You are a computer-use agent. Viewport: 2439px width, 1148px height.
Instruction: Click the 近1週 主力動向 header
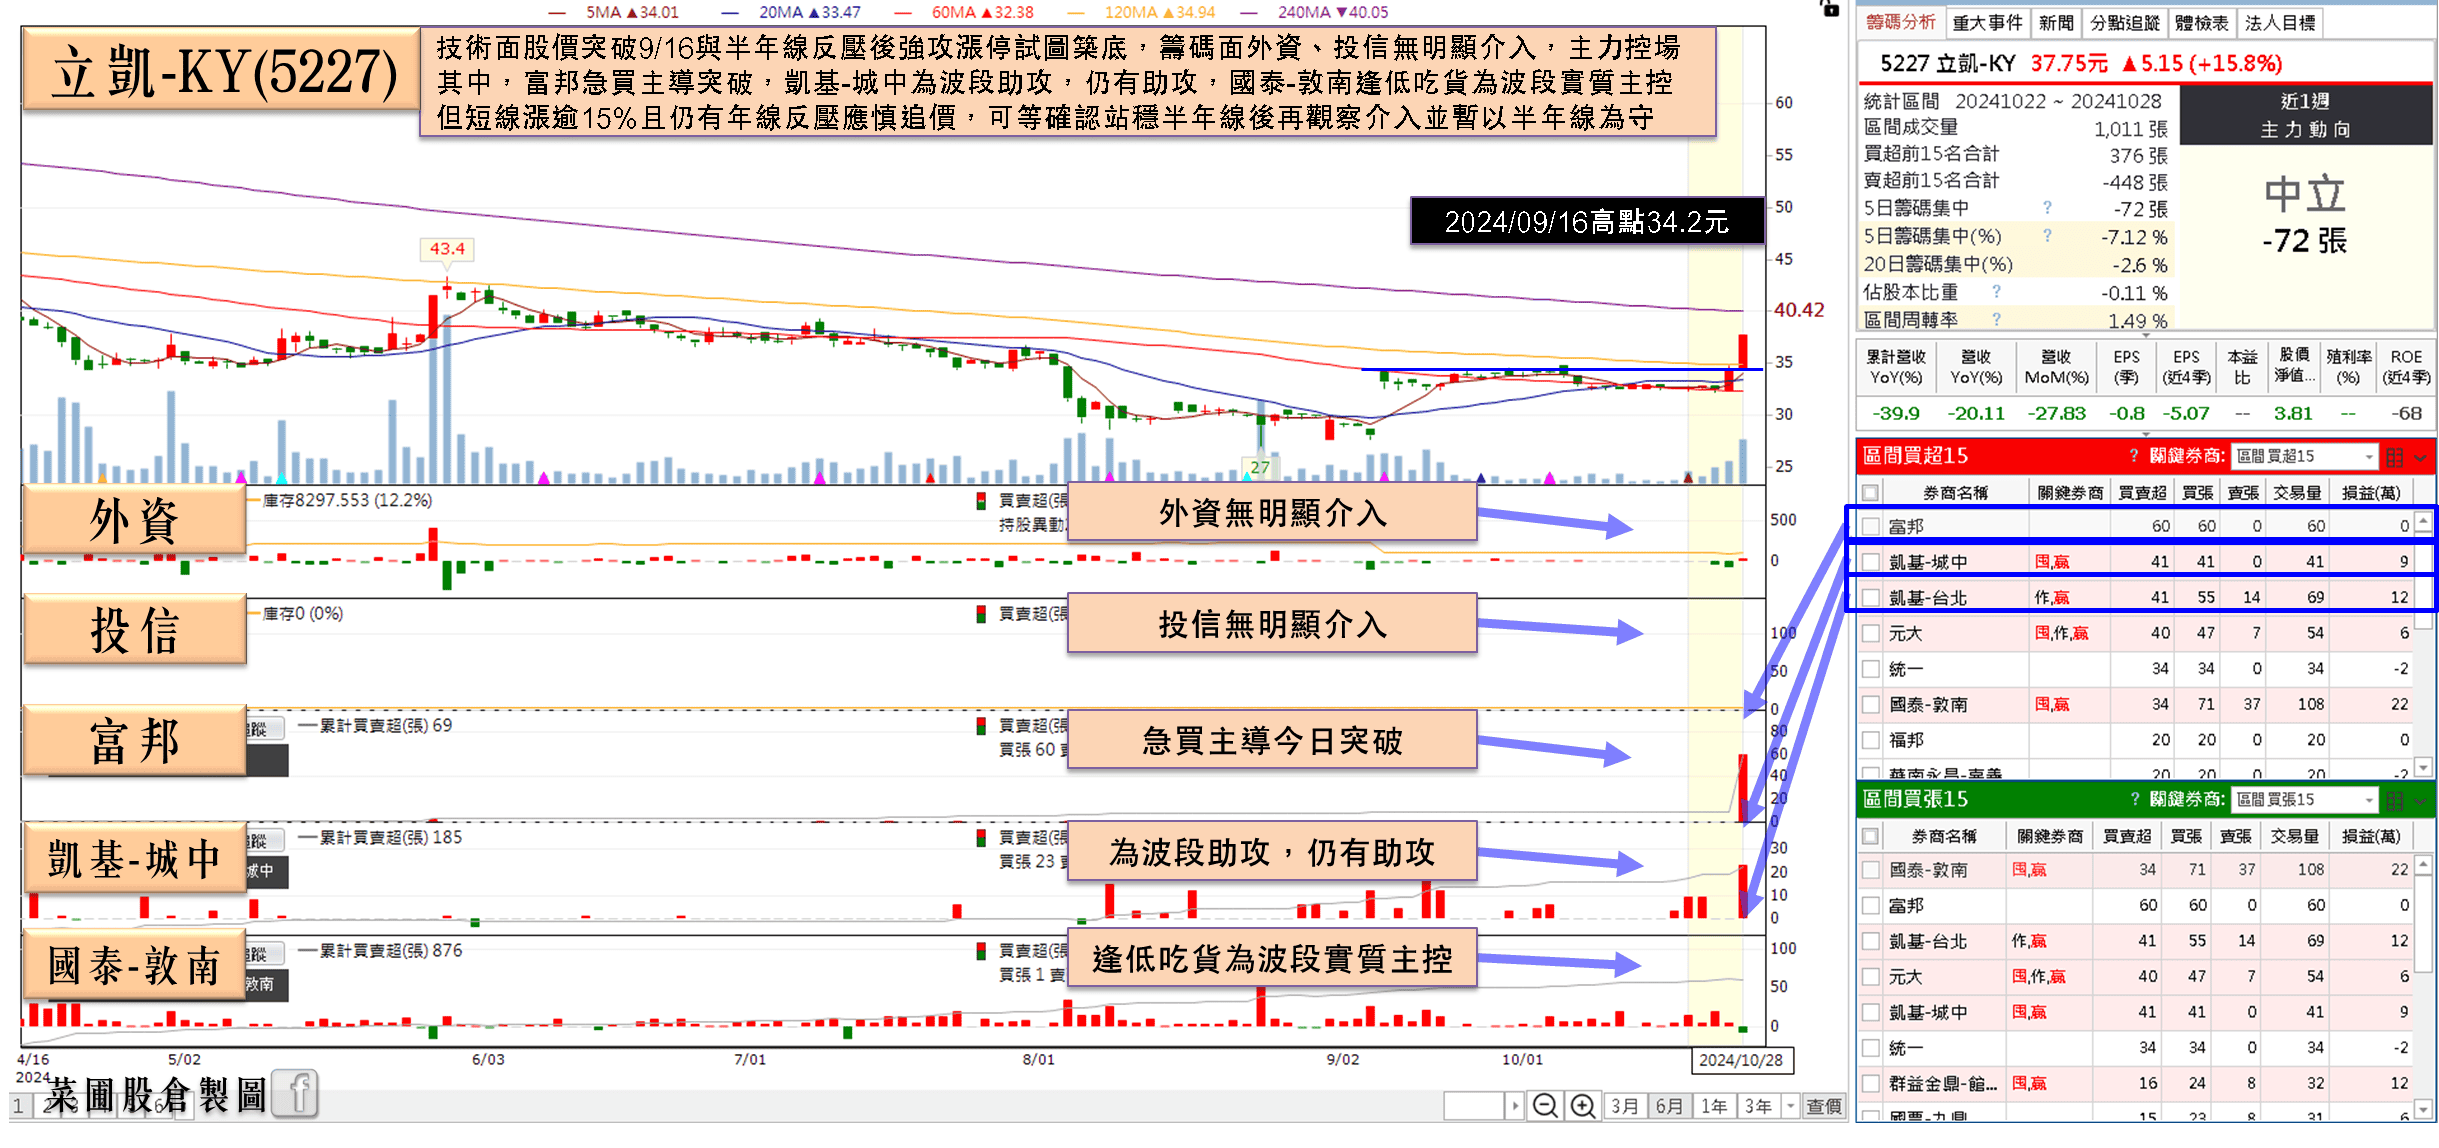click(x=2305, y=115)
